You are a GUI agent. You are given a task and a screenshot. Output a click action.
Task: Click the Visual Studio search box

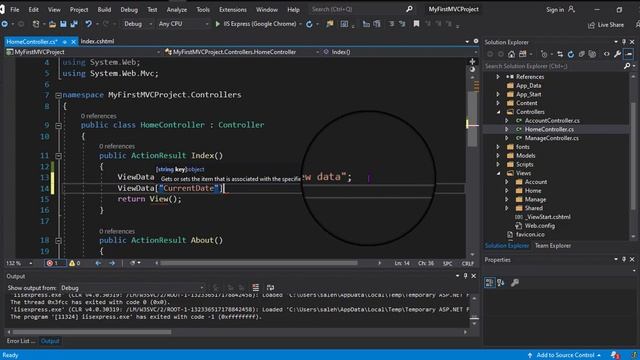362,9
